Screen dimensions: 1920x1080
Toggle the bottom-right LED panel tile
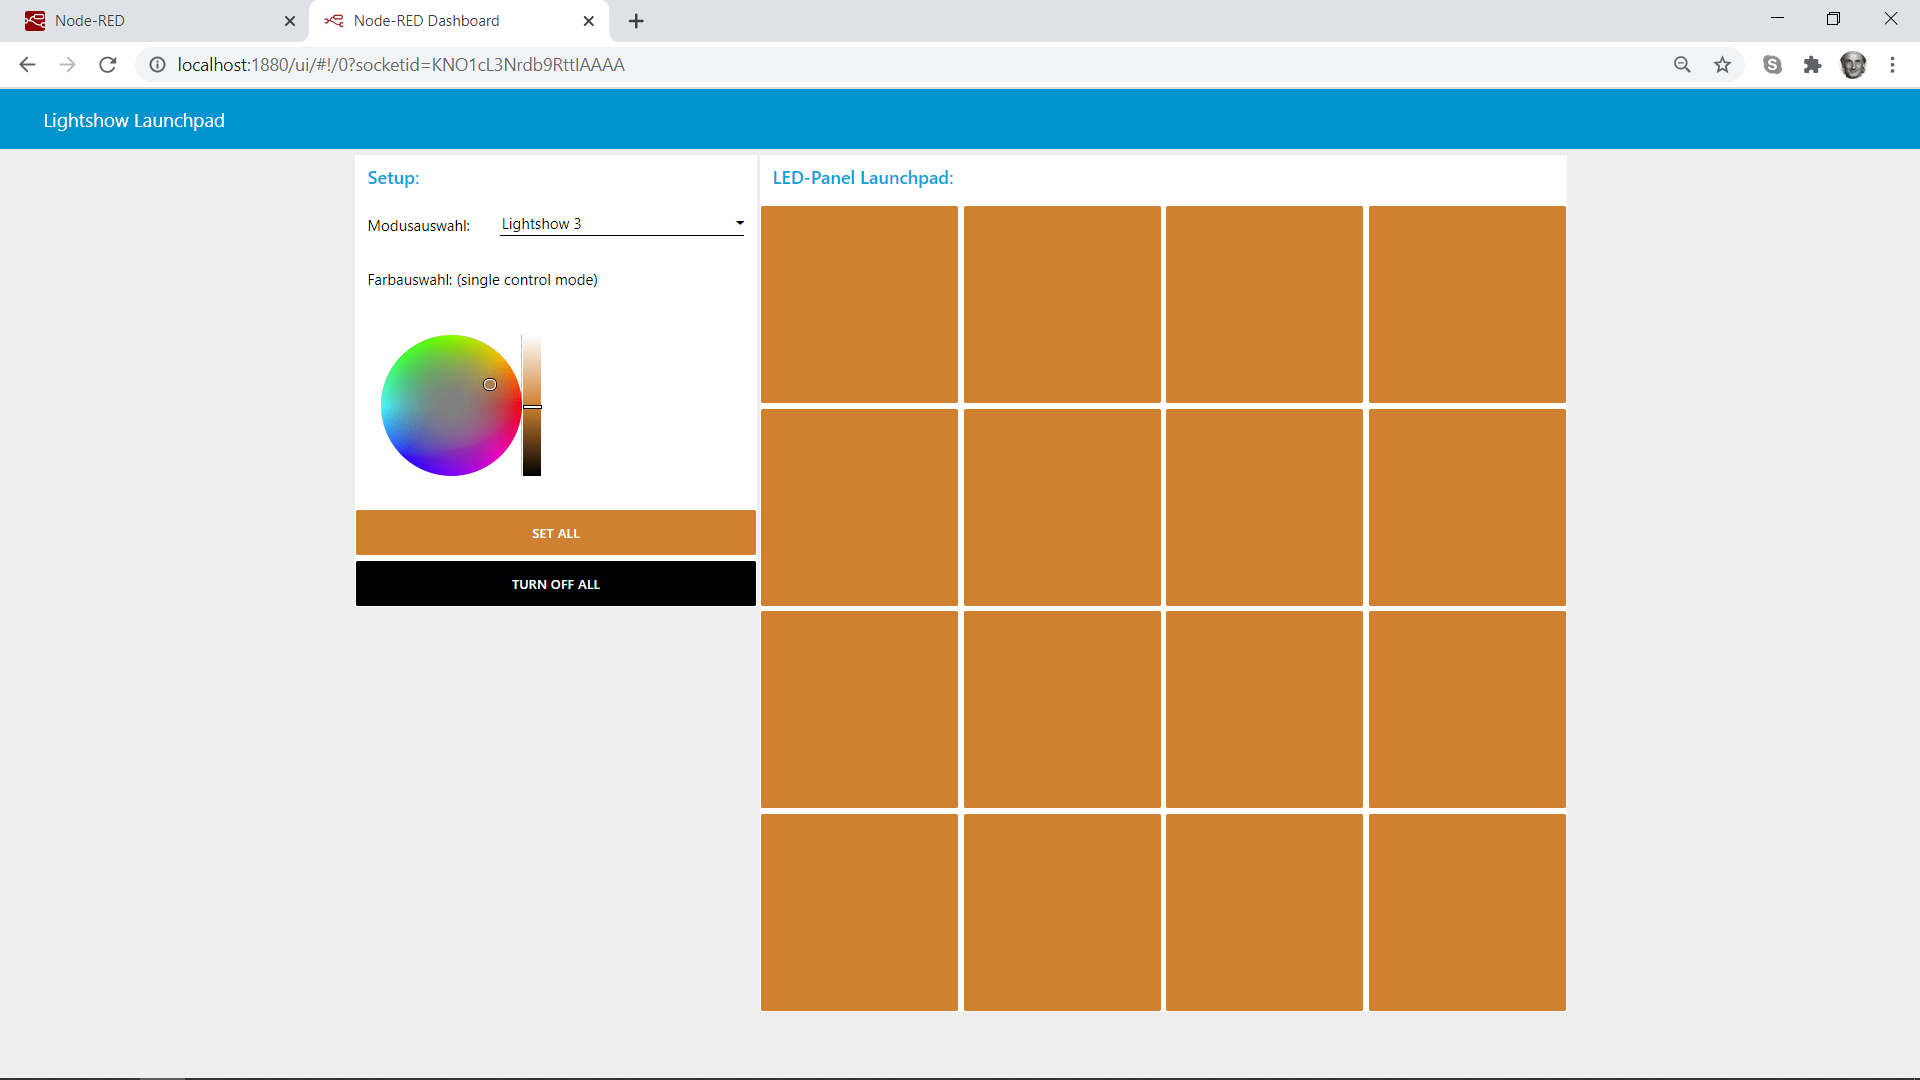pyautogui.click(x=1466, y=912)
